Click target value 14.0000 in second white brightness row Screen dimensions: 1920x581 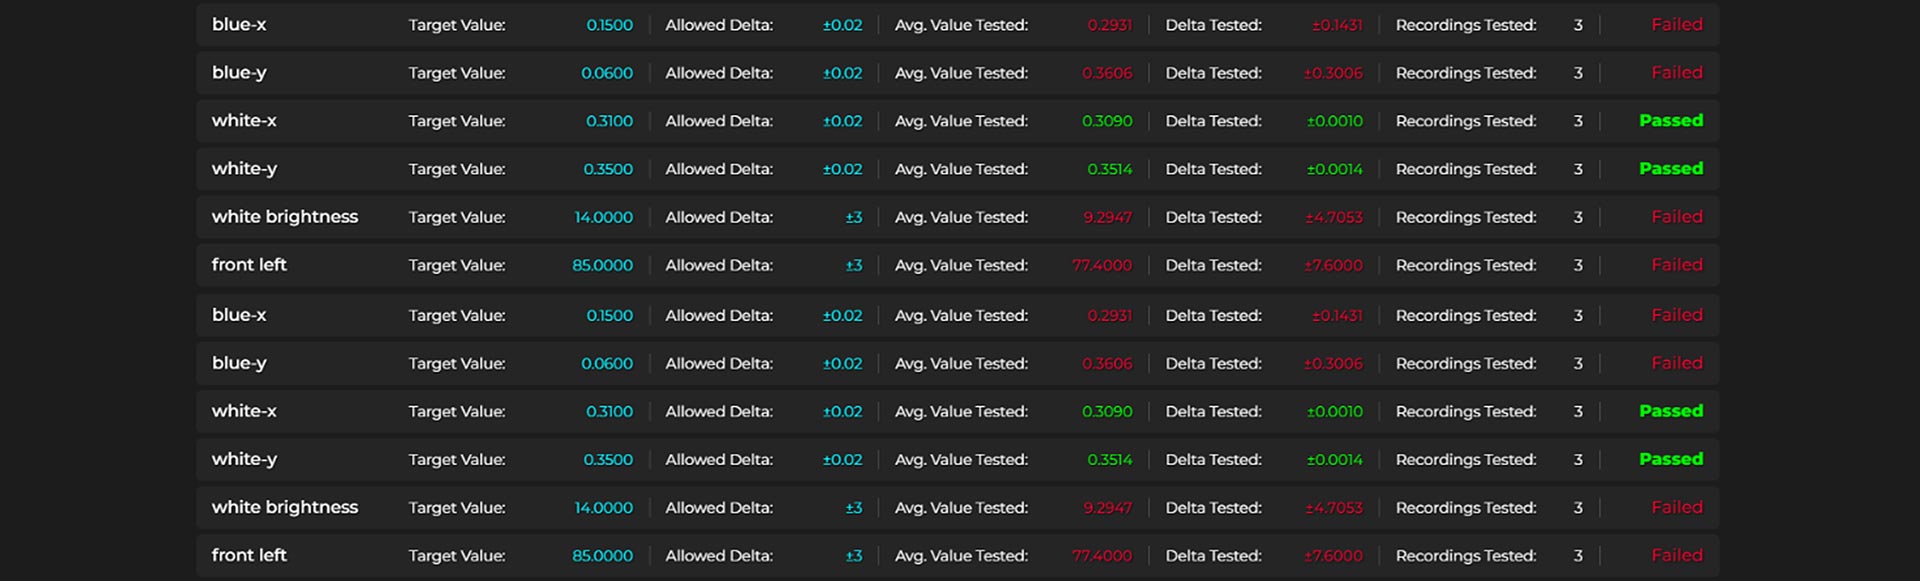pyautogui.click(x=603, y=507)
